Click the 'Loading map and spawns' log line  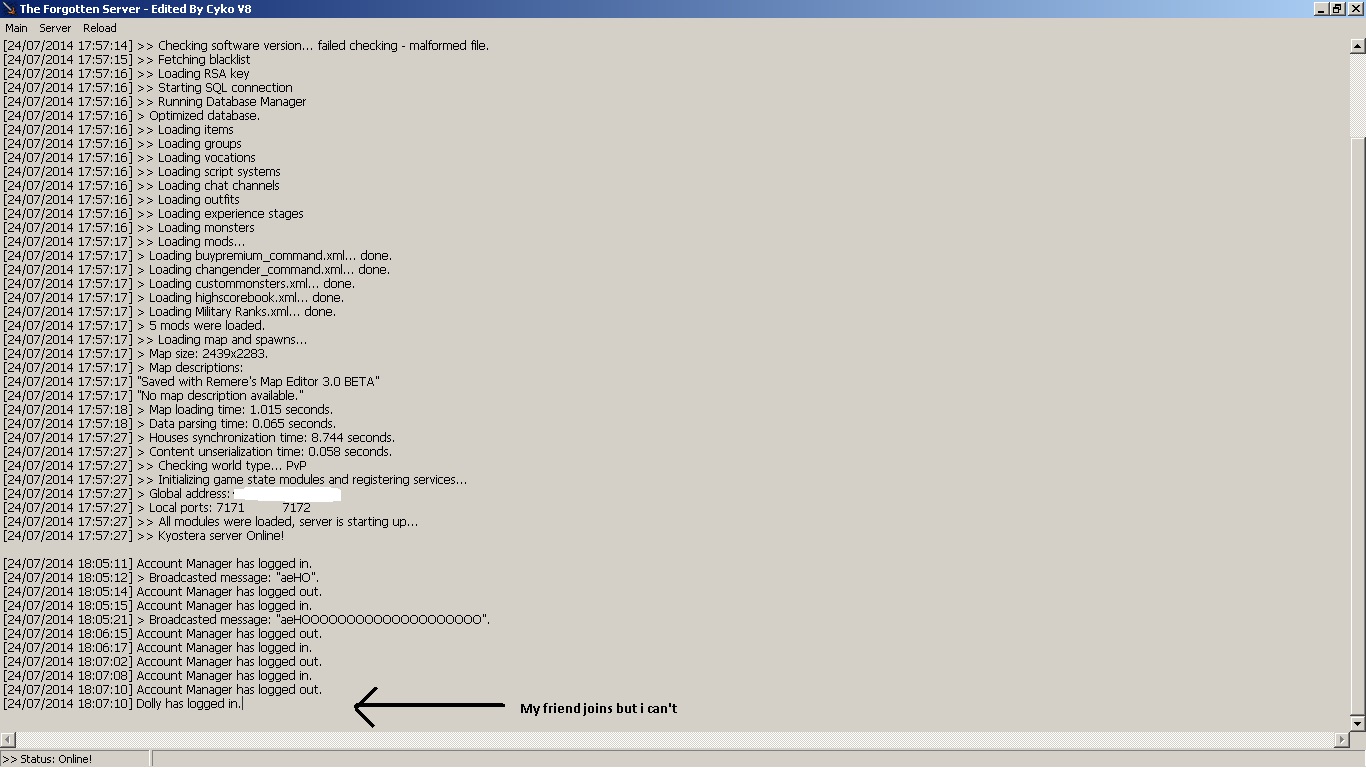[155, 340]
